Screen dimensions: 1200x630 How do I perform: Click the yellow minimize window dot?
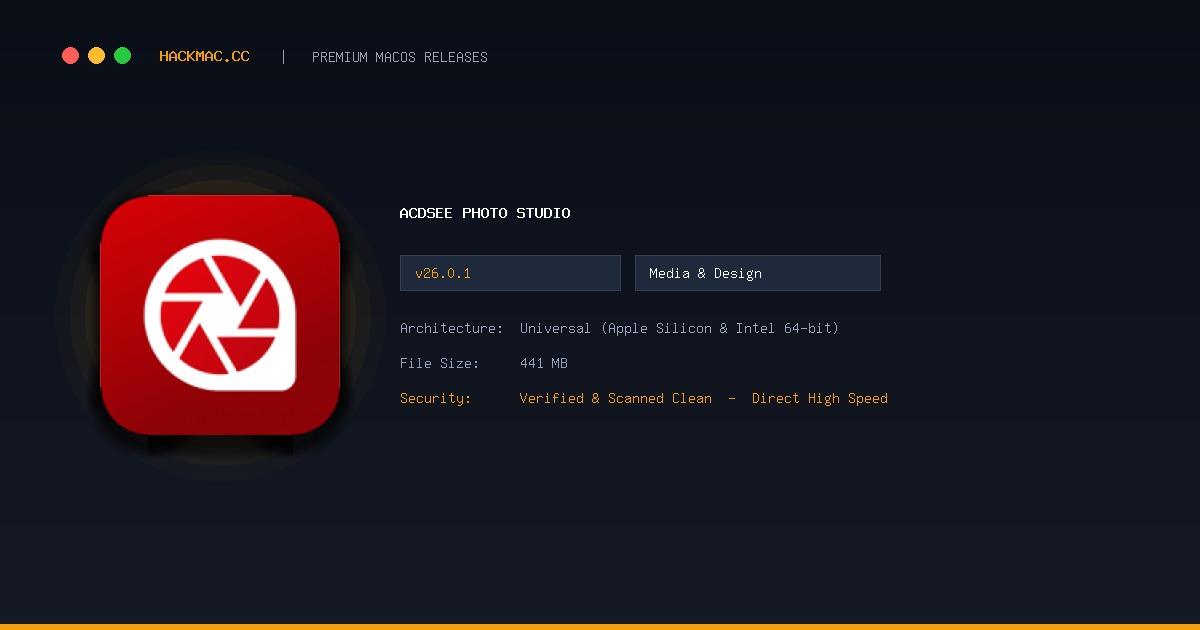pos(96,56)
